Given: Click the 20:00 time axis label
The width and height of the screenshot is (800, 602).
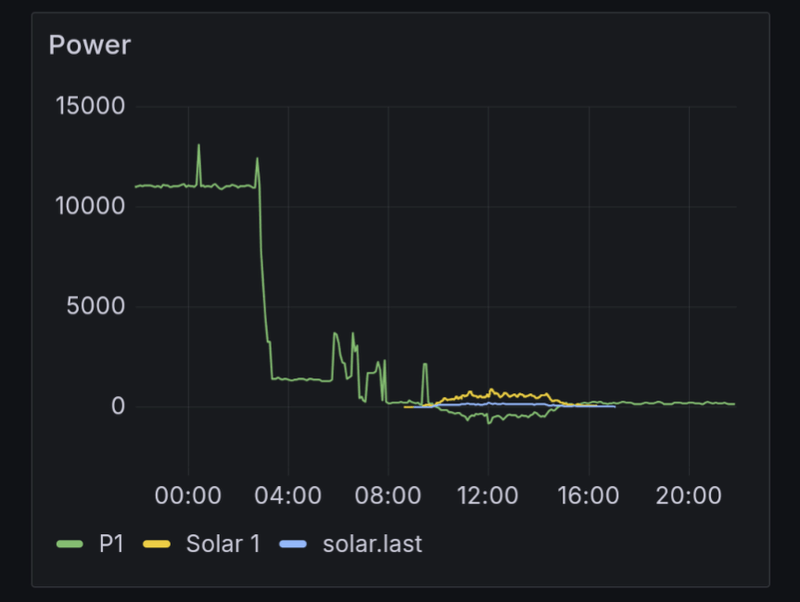Looking at the screenshot, I should [689, 495].
